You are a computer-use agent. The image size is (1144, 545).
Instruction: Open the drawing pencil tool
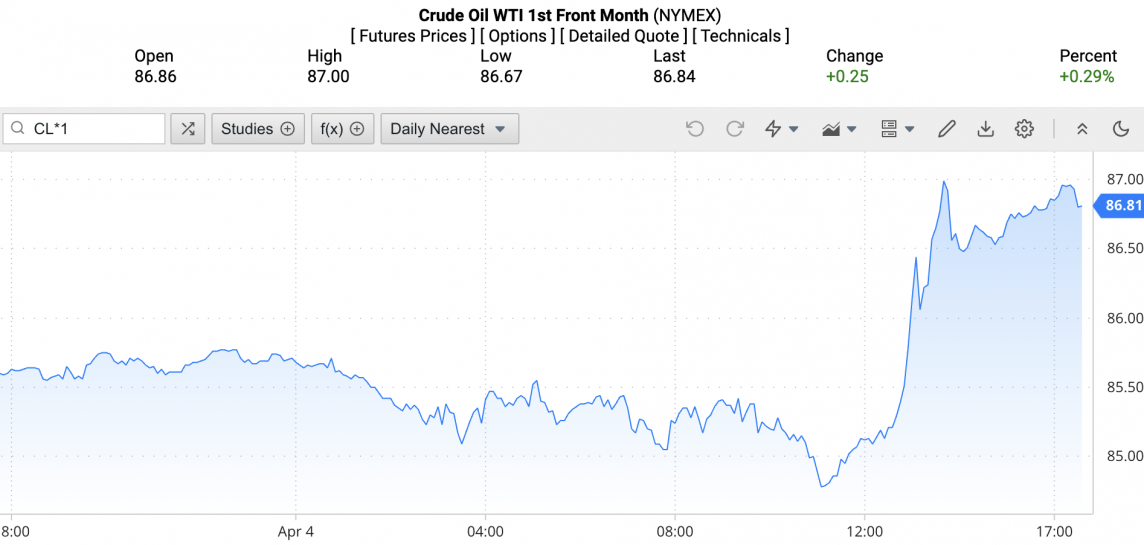pyautogui.click(x=946, y=129)
